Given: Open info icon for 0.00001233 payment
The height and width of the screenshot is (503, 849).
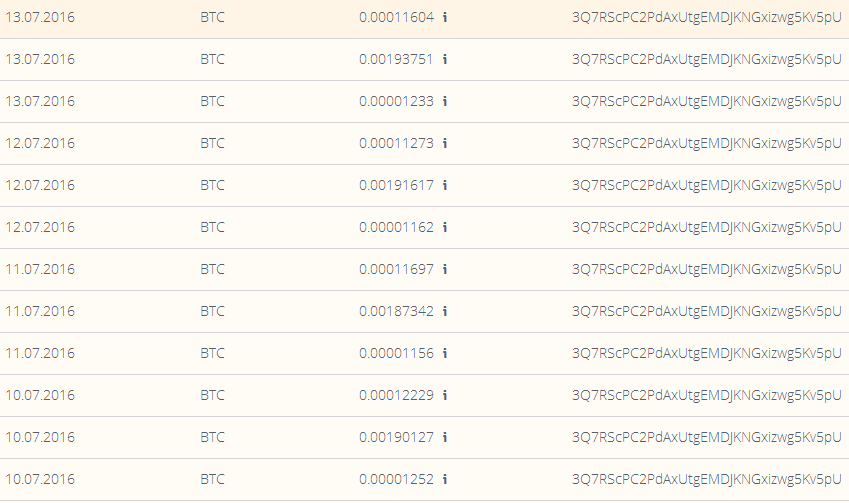Looking at the screenshot, I should point(445,101).
